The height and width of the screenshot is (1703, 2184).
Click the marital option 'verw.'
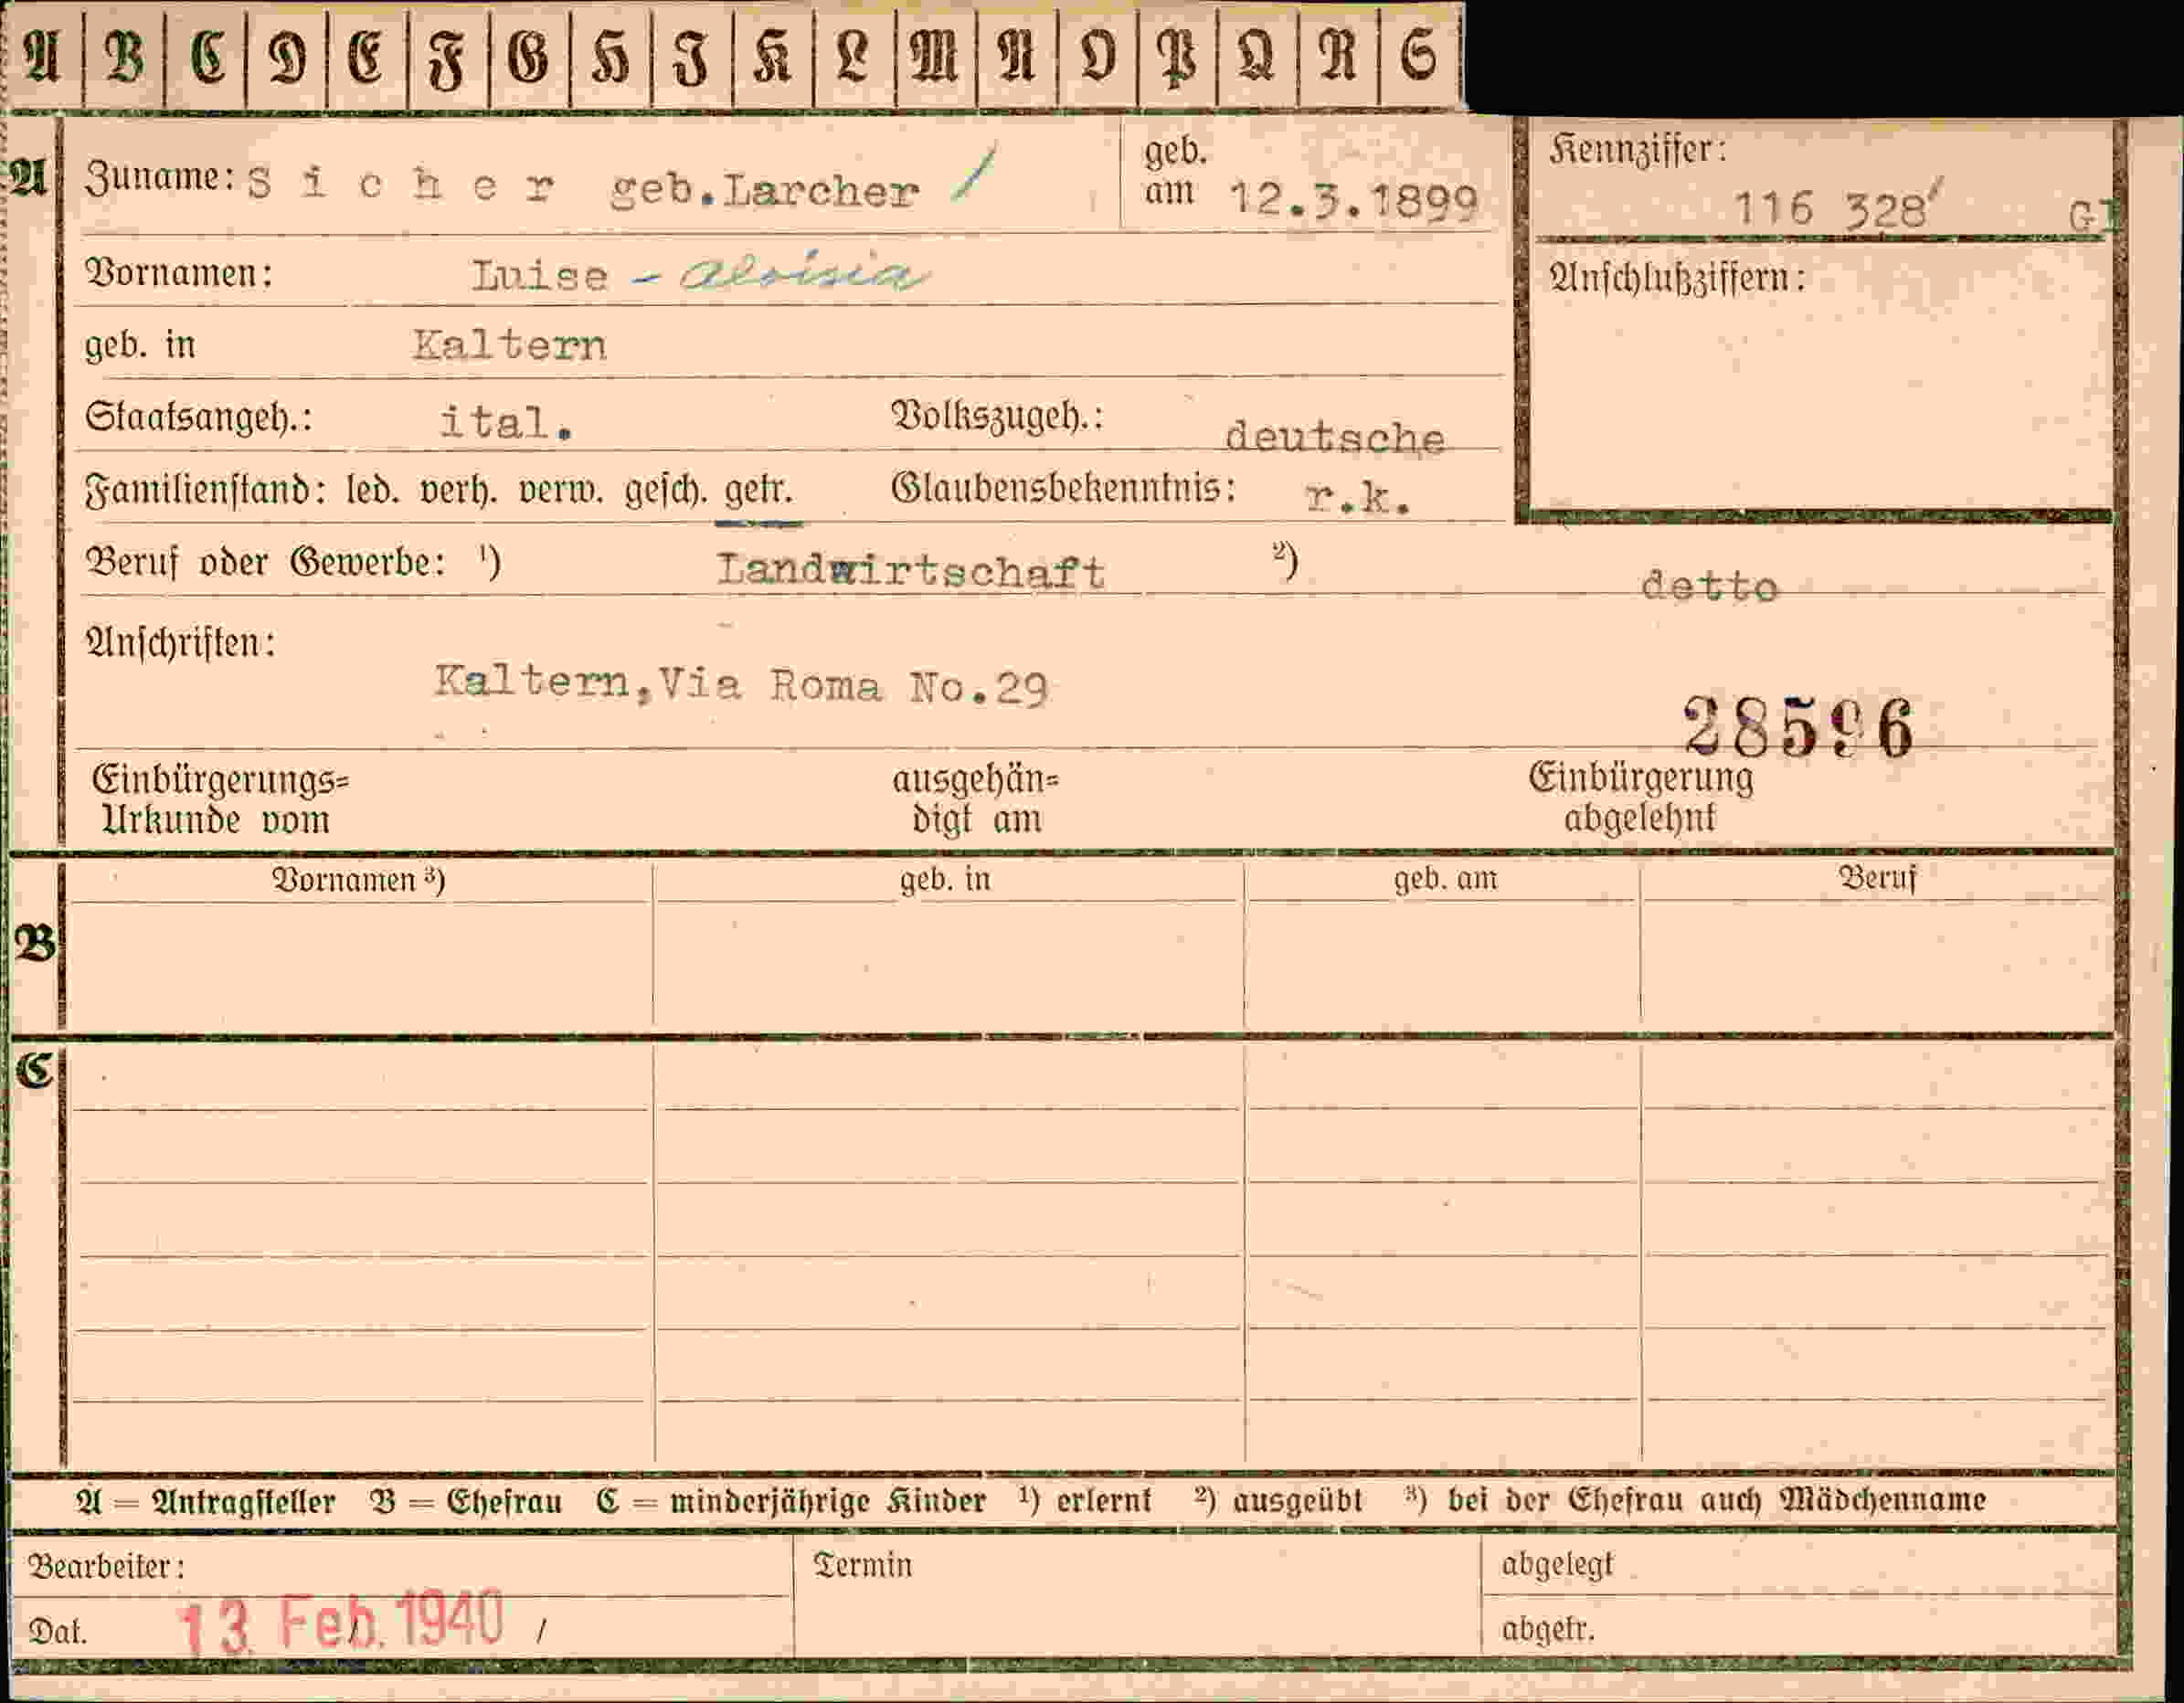click(560, 491)
